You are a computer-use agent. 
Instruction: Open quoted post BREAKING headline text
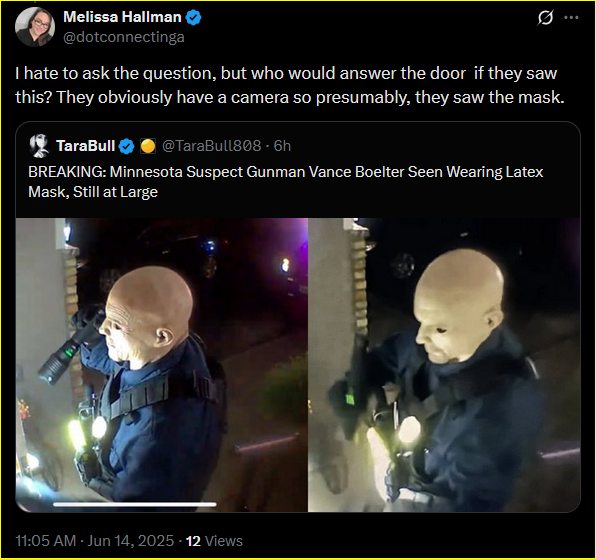coord(285,182)
